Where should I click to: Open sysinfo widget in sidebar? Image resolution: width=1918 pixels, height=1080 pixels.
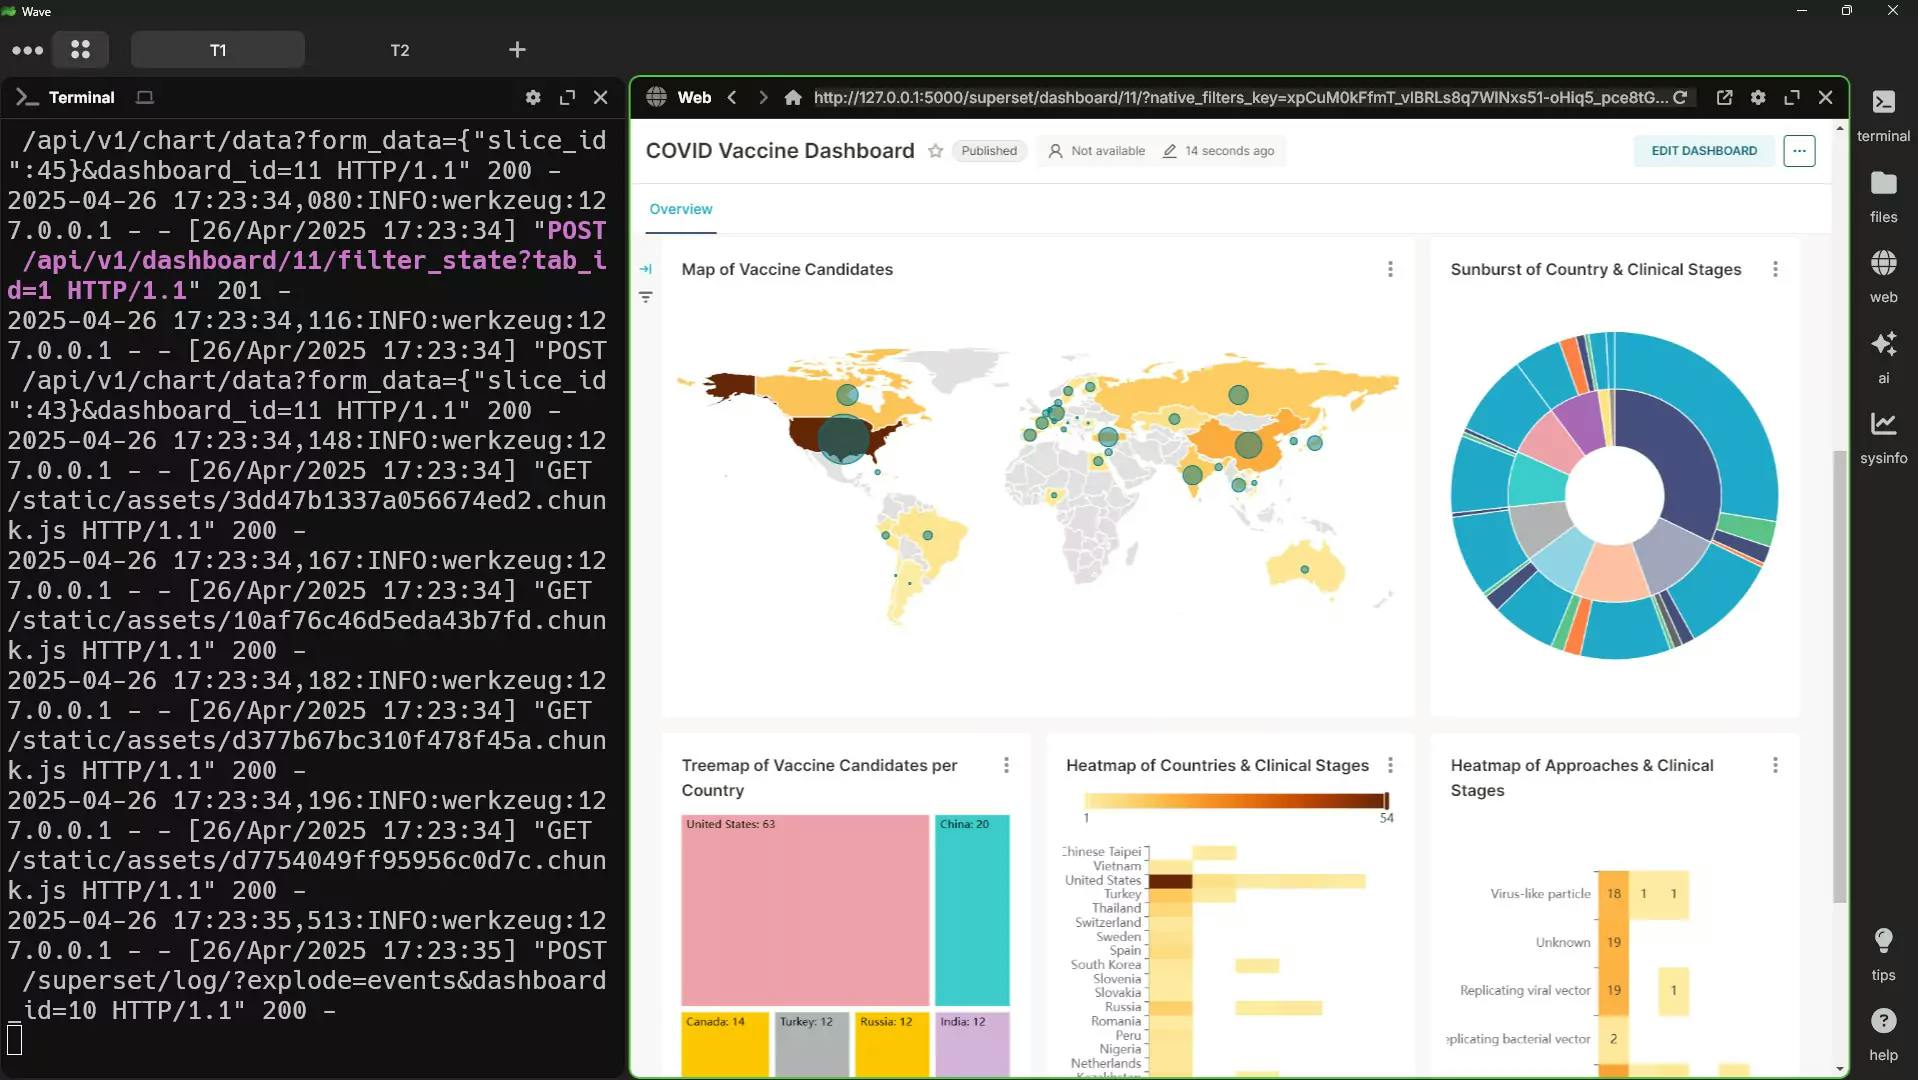(1883, 437)
